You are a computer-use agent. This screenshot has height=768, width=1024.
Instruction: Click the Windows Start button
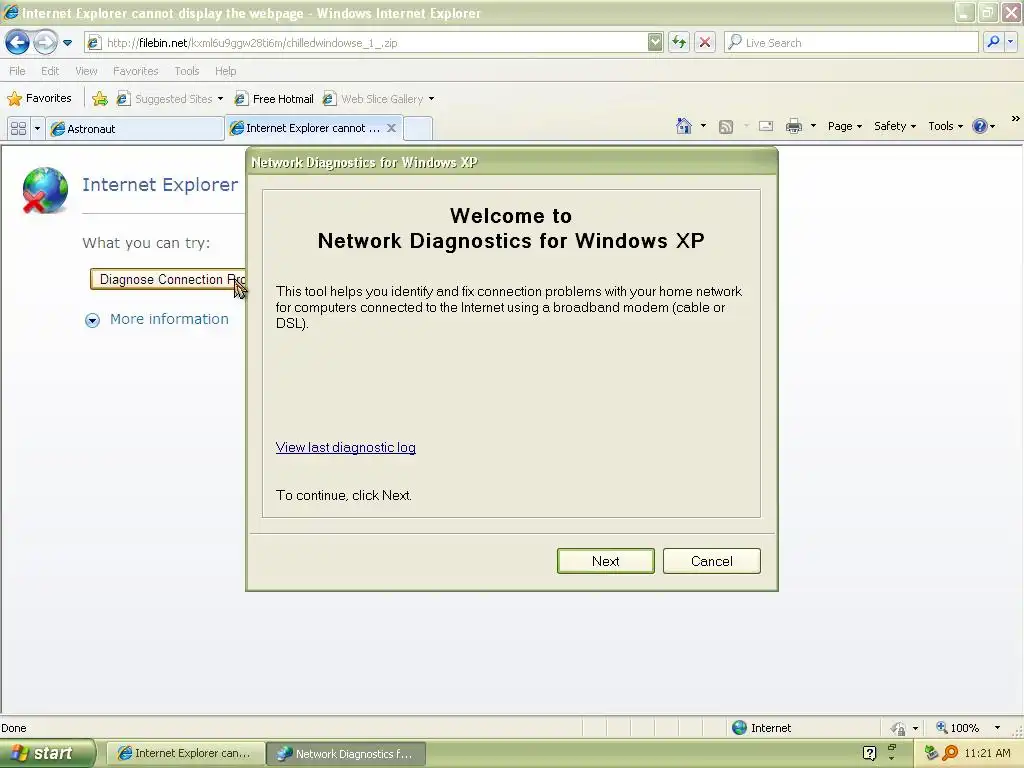(47, 753)
